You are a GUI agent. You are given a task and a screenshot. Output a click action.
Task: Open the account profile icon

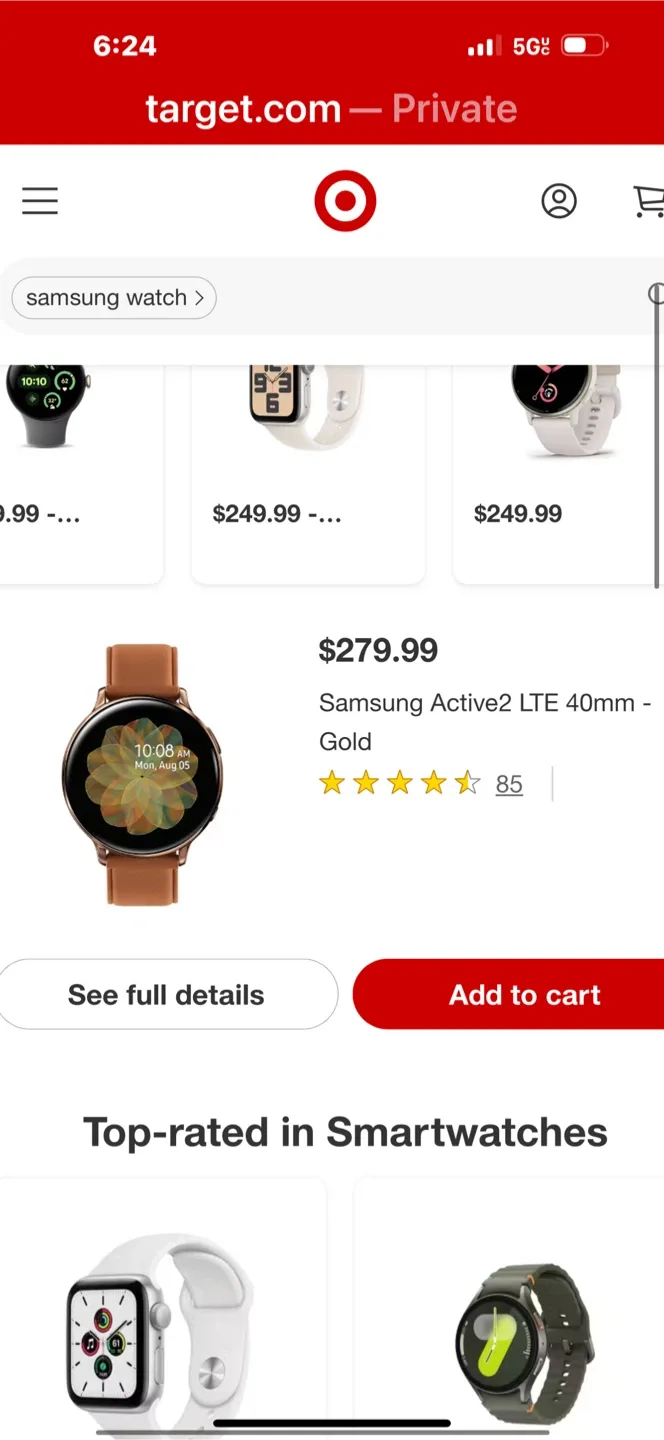pos(559,201)
